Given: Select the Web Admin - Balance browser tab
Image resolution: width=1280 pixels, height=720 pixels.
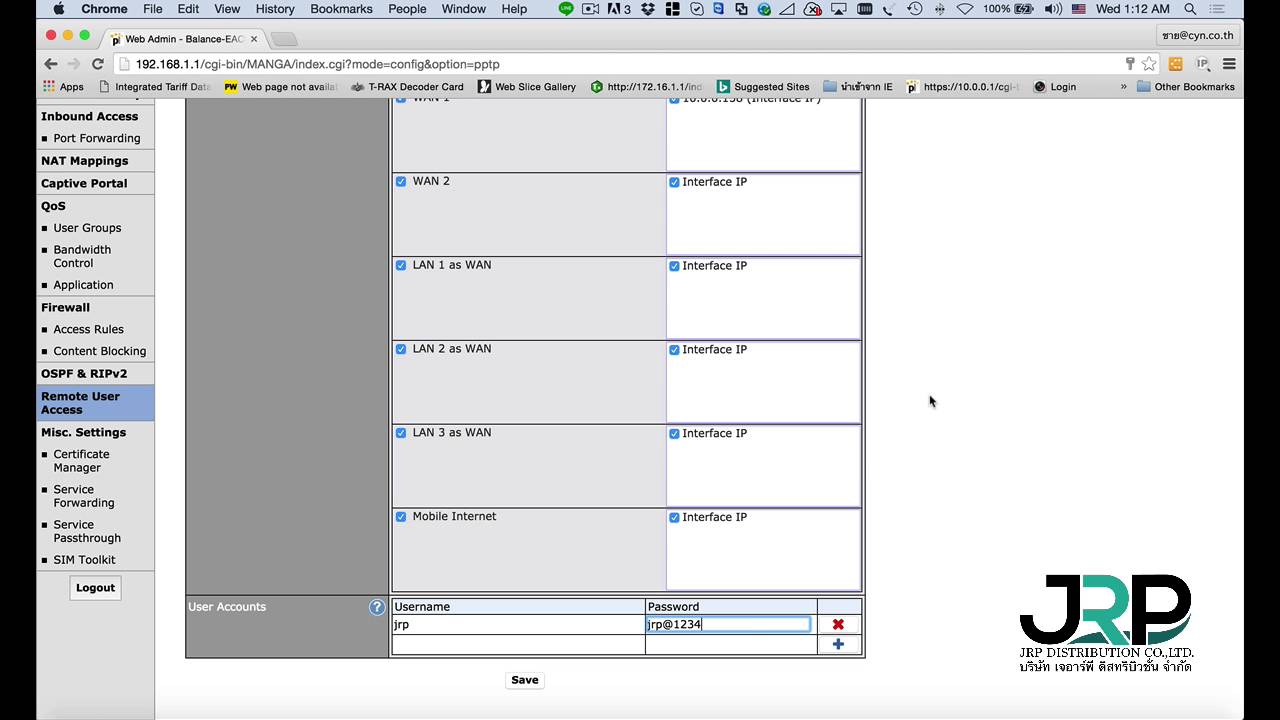Looking at the screenshot, I should coord(183,39).
